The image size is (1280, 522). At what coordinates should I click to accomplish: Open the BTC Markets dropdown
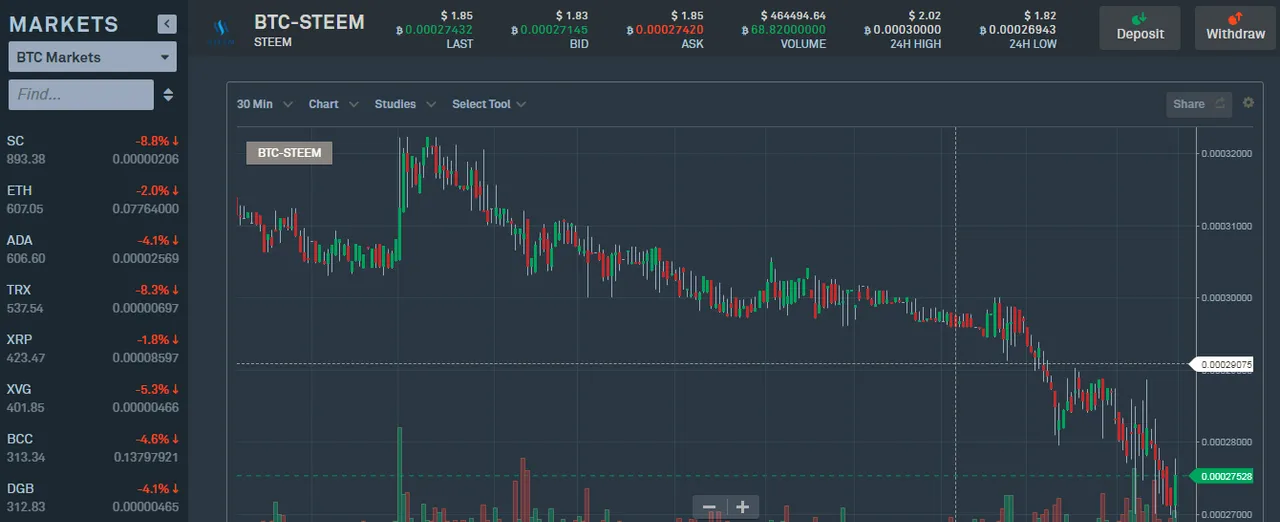pos(93,57)
